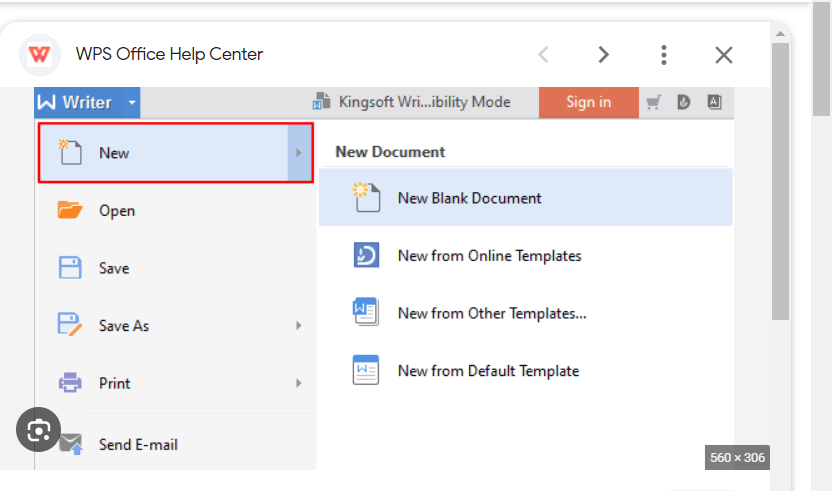Click the WPS Office Help Center title

tap(169, 54)
